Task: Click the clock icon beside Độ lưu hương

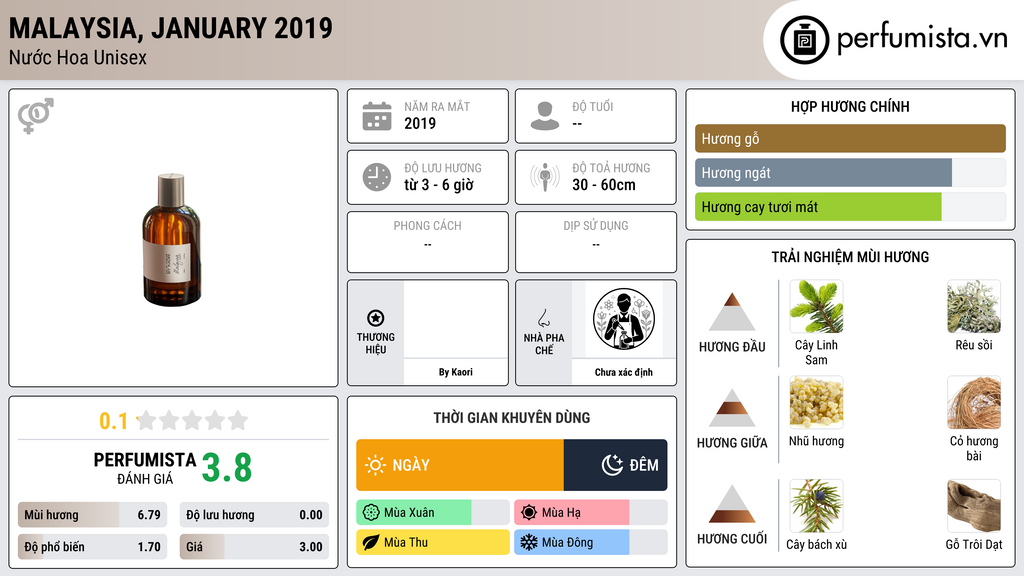Action: point(377,177)
